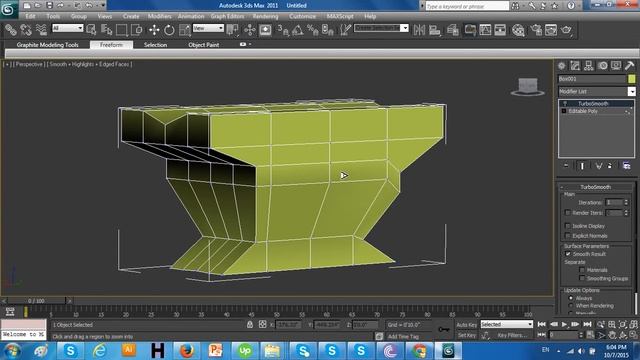Click Configure Modifier Sets icon
The height and width of the screenshot is (360, 640).
click(627, 166)
